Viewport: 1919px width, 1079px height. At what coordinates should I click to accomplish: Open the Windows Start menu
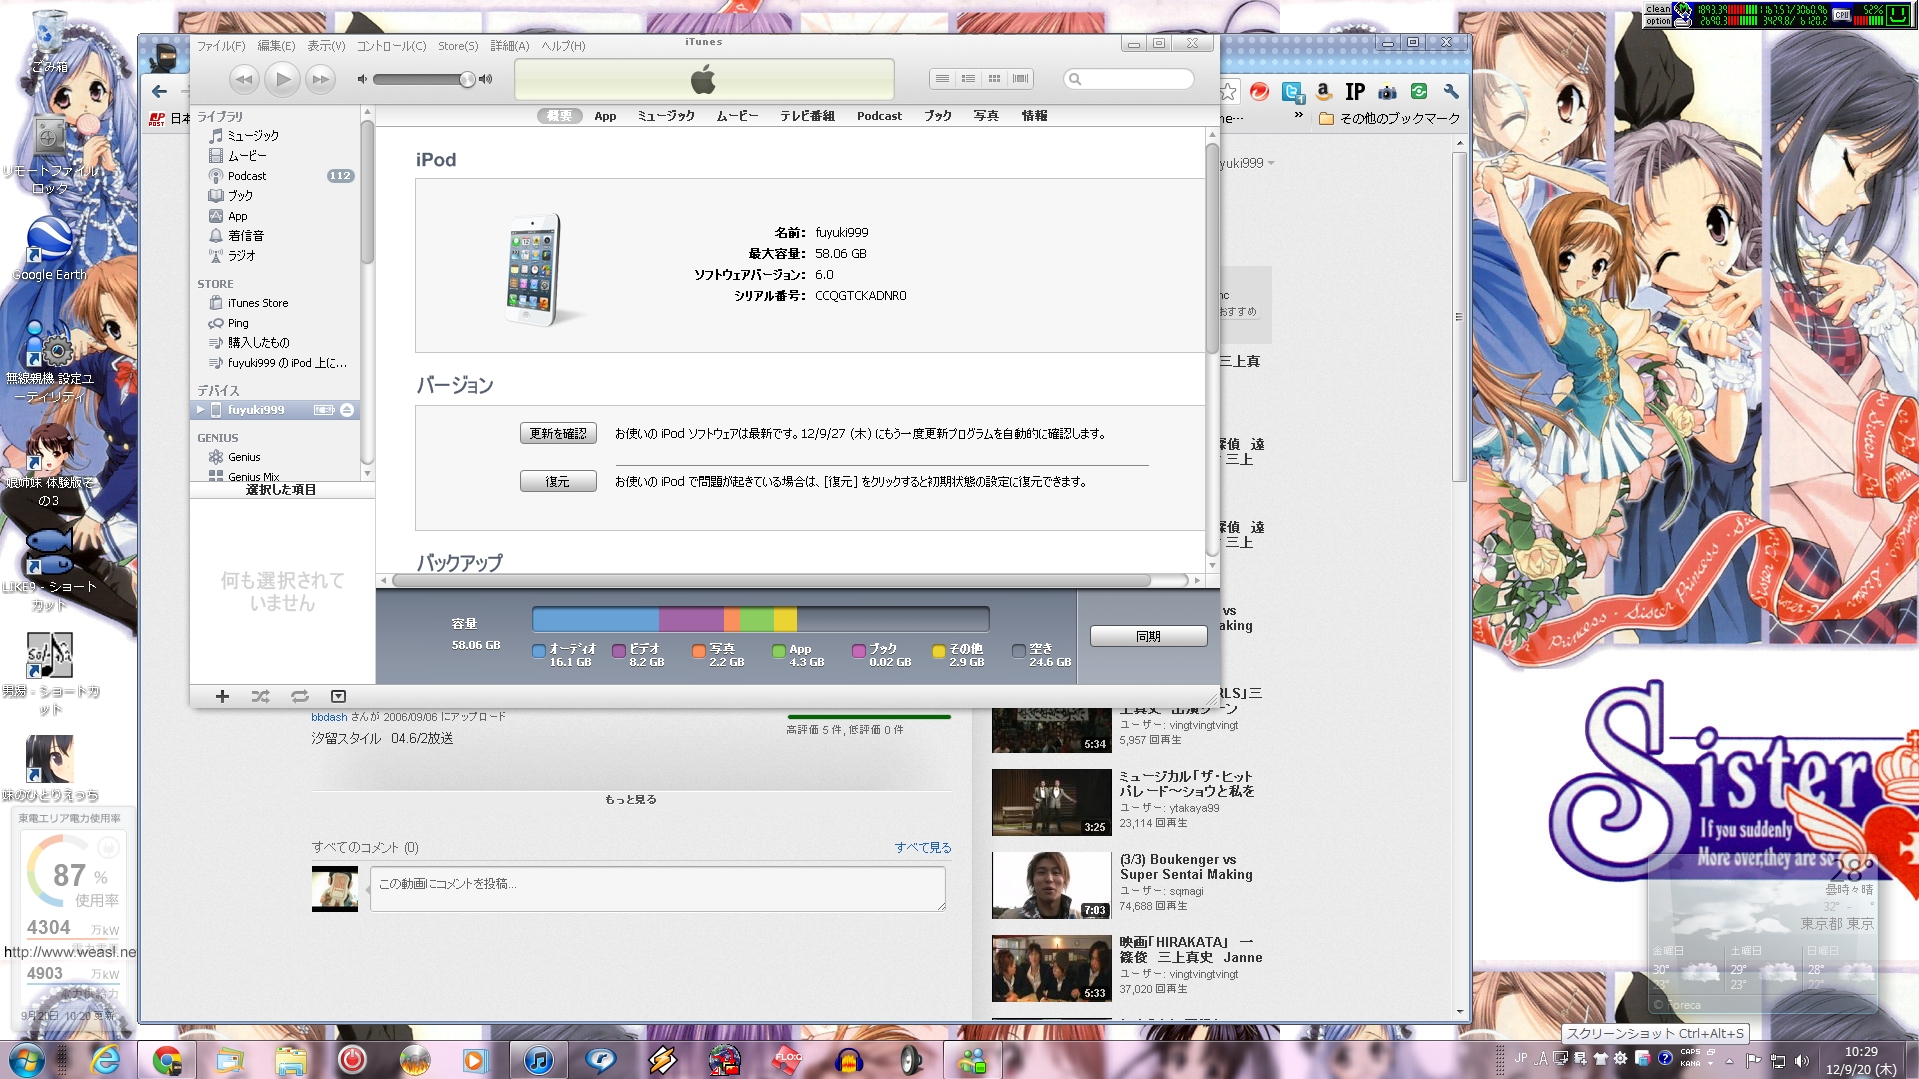[26, 1060]
